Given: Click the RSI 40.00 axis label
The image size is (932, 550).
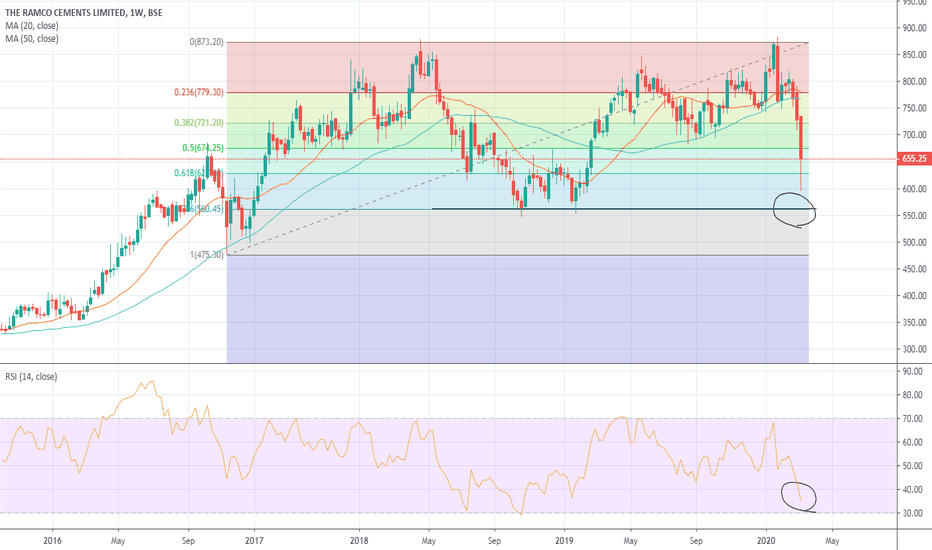Looking at the screenshot, I should tap(914, 490).
